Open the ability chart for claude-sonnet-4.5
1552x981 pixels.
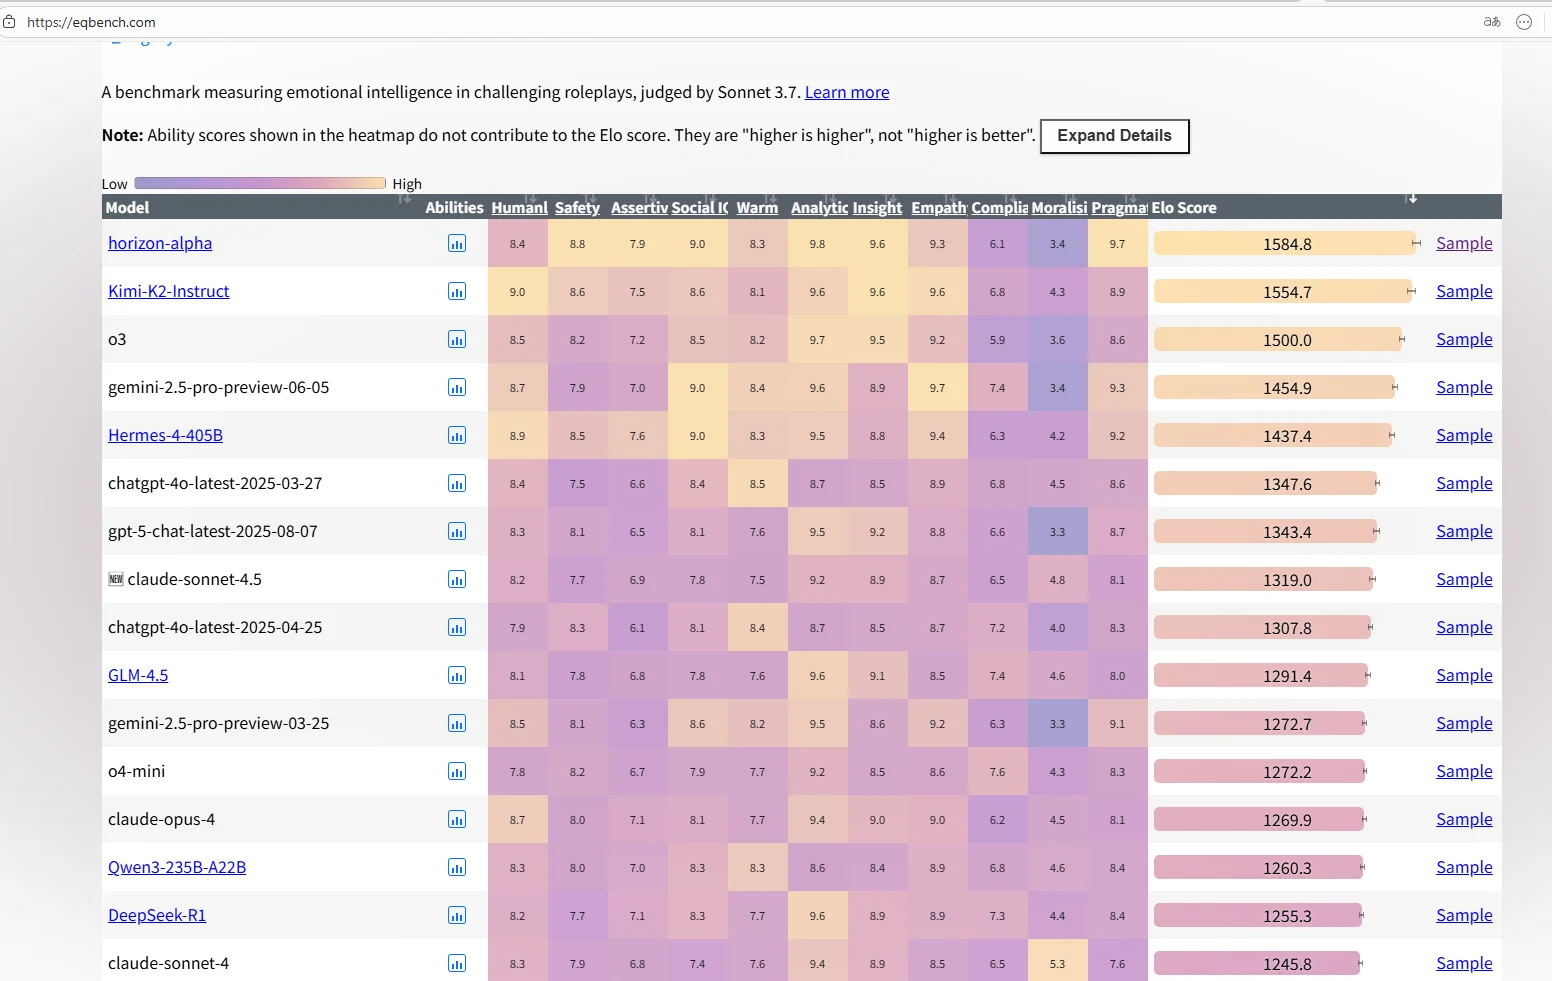pos(457,580)
